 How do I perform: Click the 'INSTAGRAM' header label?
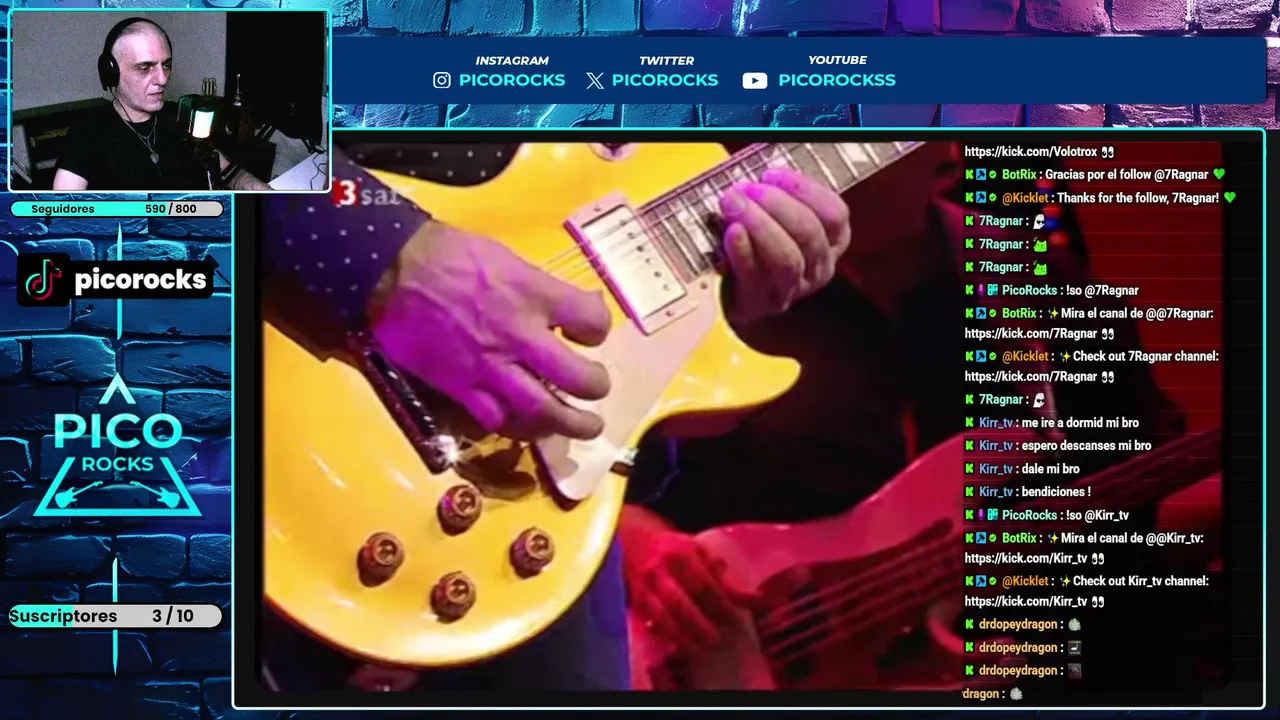coord(512,61)
